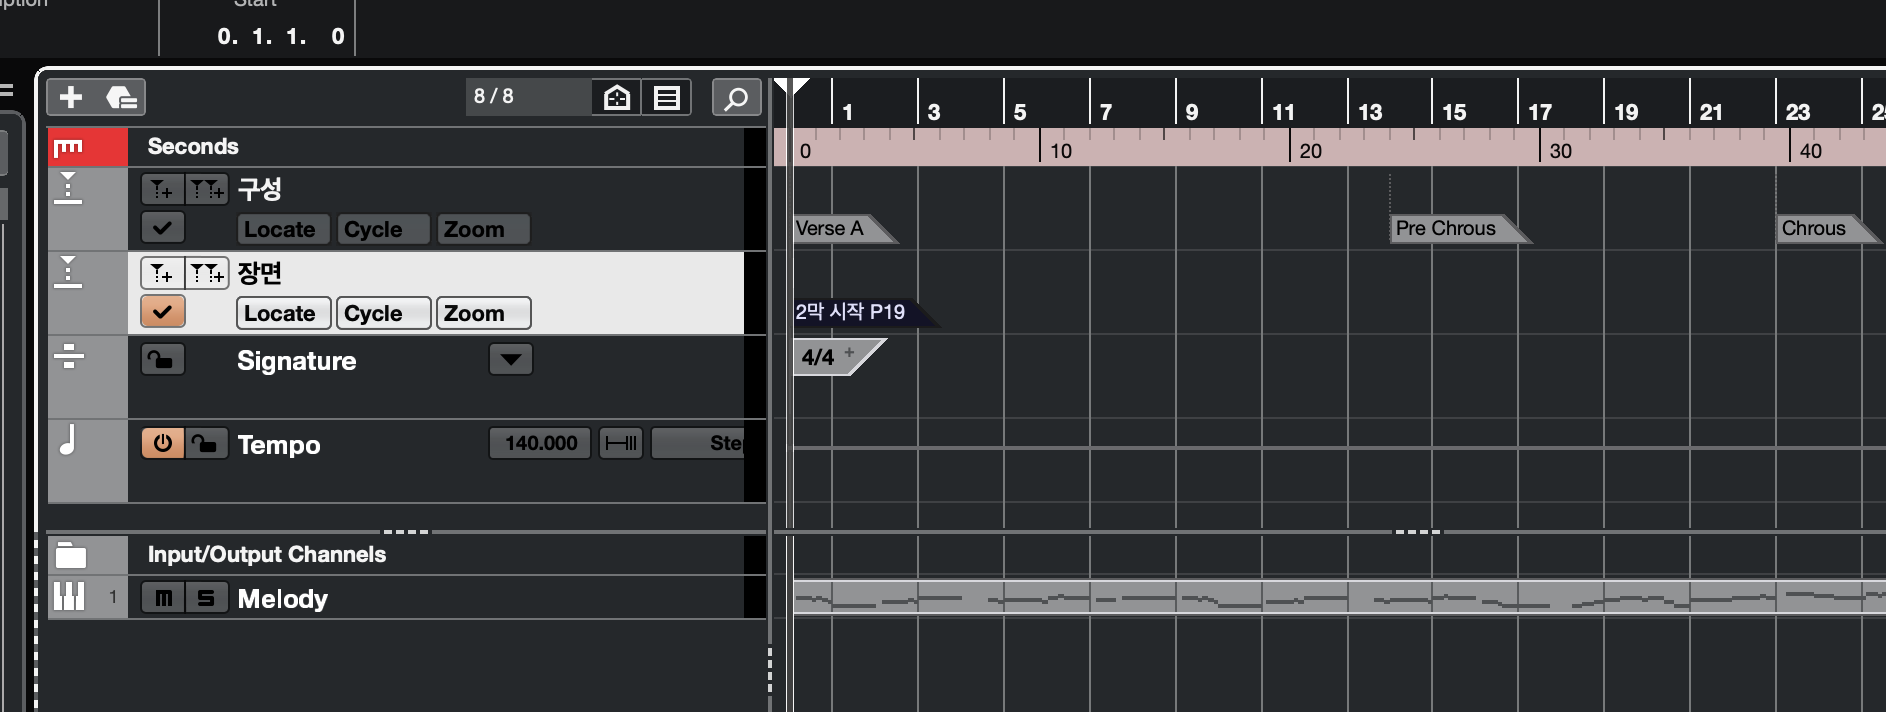Click the track icon of 장면
The image size is (1886, 712).
pos(68,273)
